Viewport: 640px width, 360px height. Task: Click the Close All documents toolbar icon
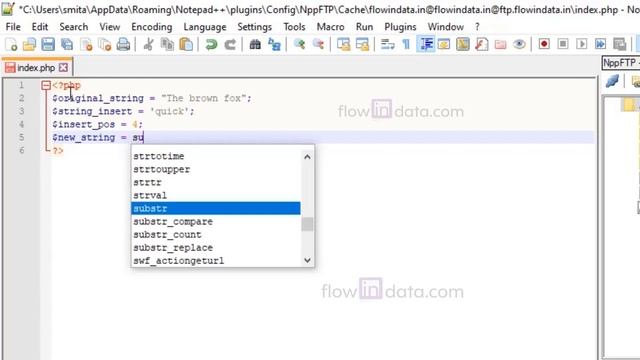(105, 44)
